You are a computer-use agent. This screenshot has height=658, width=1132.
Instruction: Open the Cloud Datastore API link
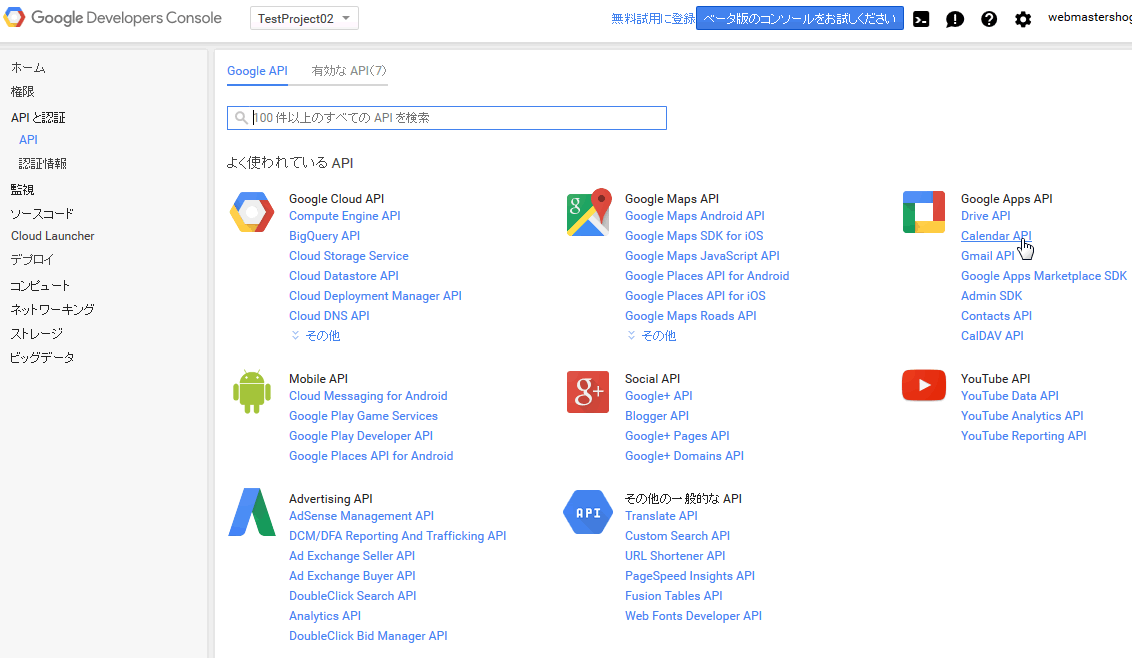pos(344,276)
